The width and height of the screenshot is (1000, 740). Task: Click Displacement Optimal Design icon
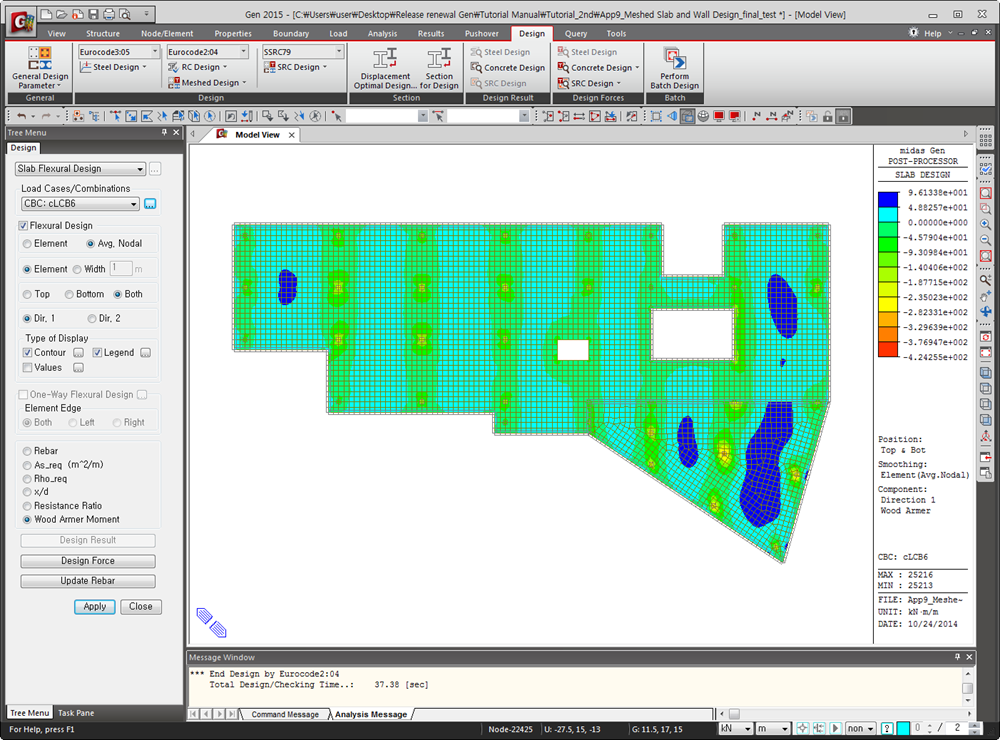point(385,68)
